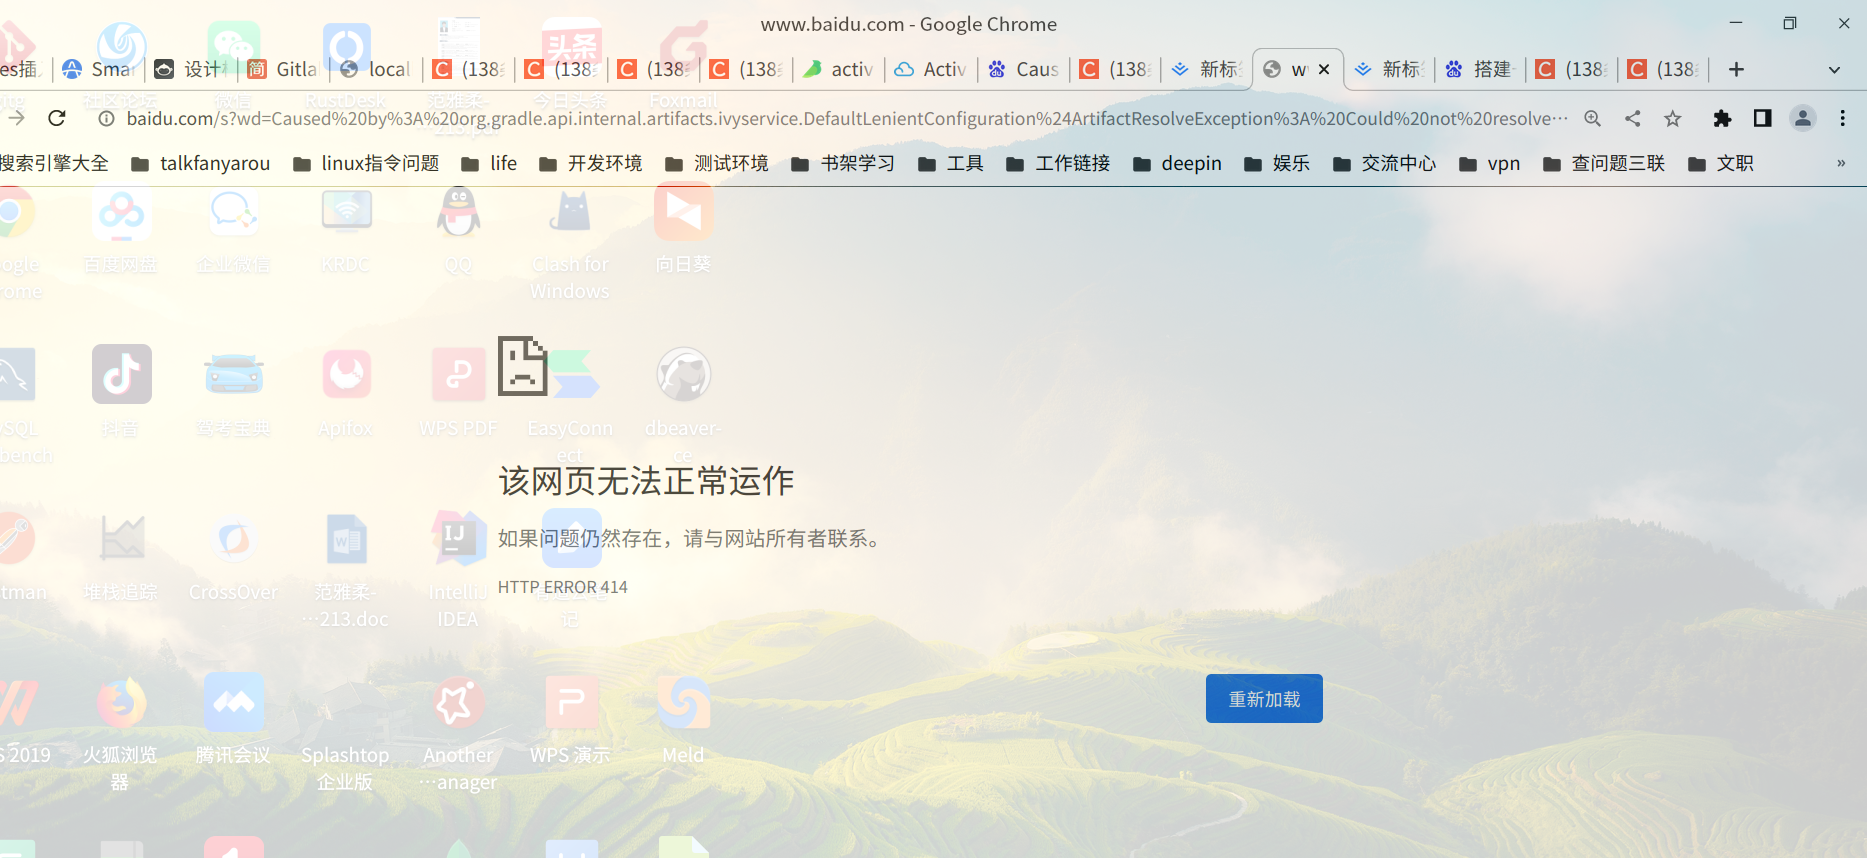View site information for baidu.com

[106, 119]
